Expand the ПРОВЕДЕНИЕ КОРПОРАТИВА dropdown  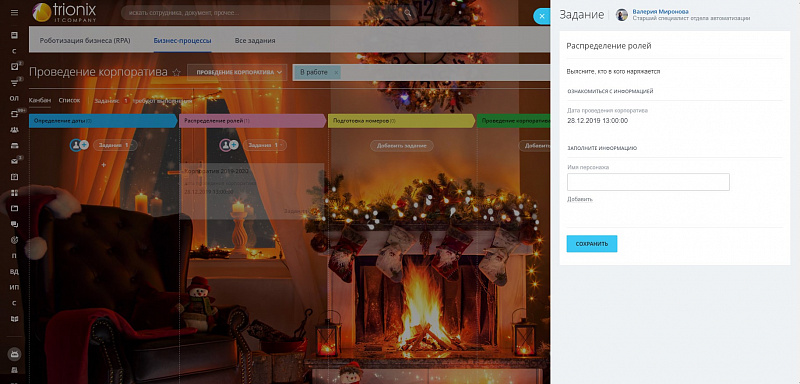click(x=237, y=72)
